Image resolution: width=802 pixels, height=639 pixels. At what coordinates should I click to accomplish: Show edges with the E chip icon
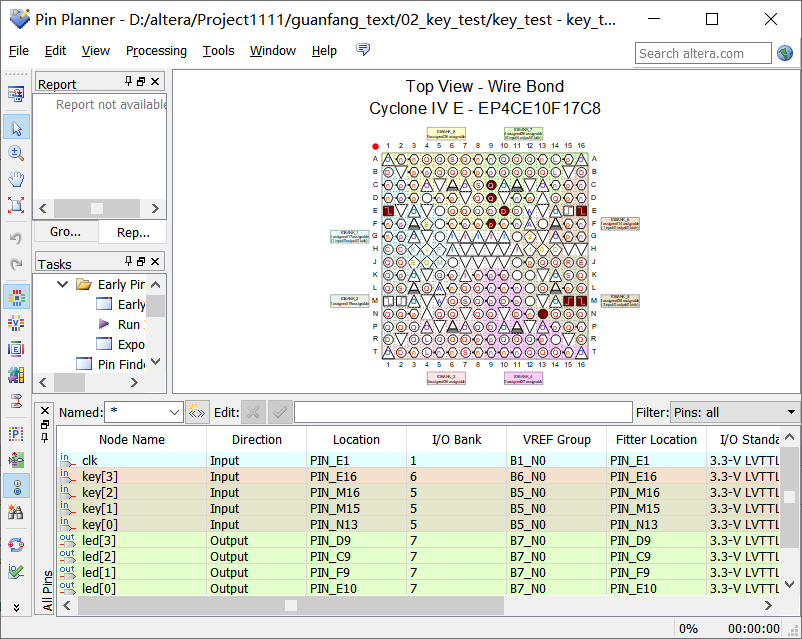click(x=16, y=349)
